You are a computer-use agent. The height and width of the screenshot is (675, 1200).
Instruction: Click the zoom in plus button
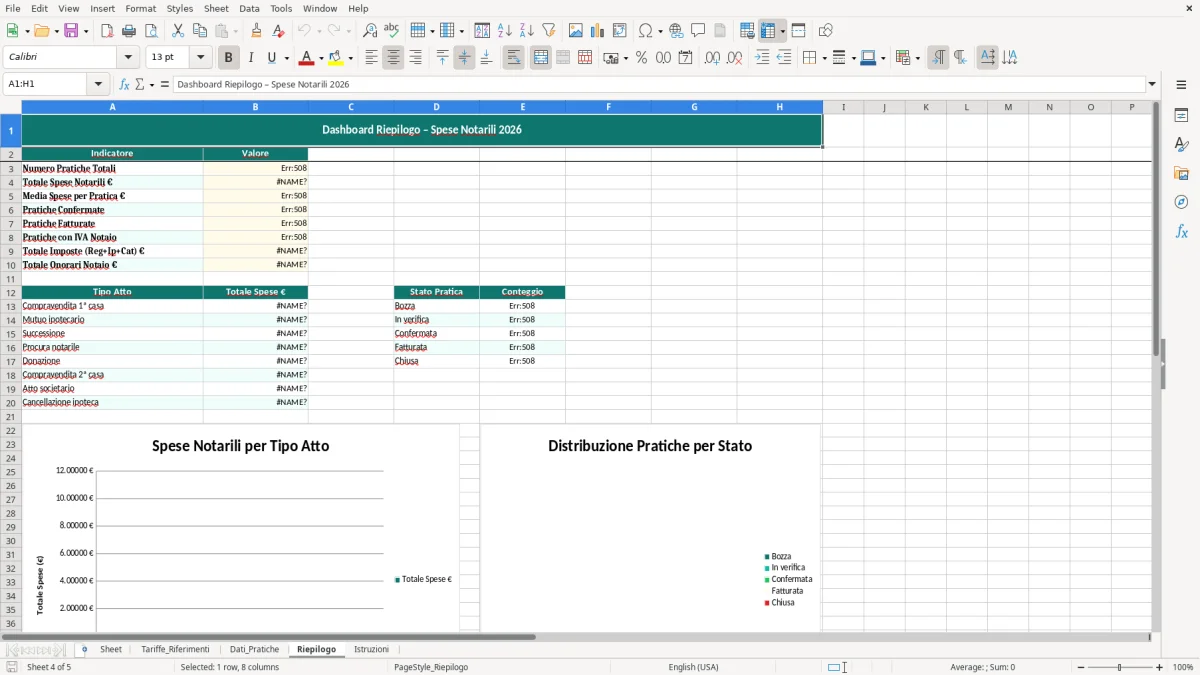pos(1160,667)
